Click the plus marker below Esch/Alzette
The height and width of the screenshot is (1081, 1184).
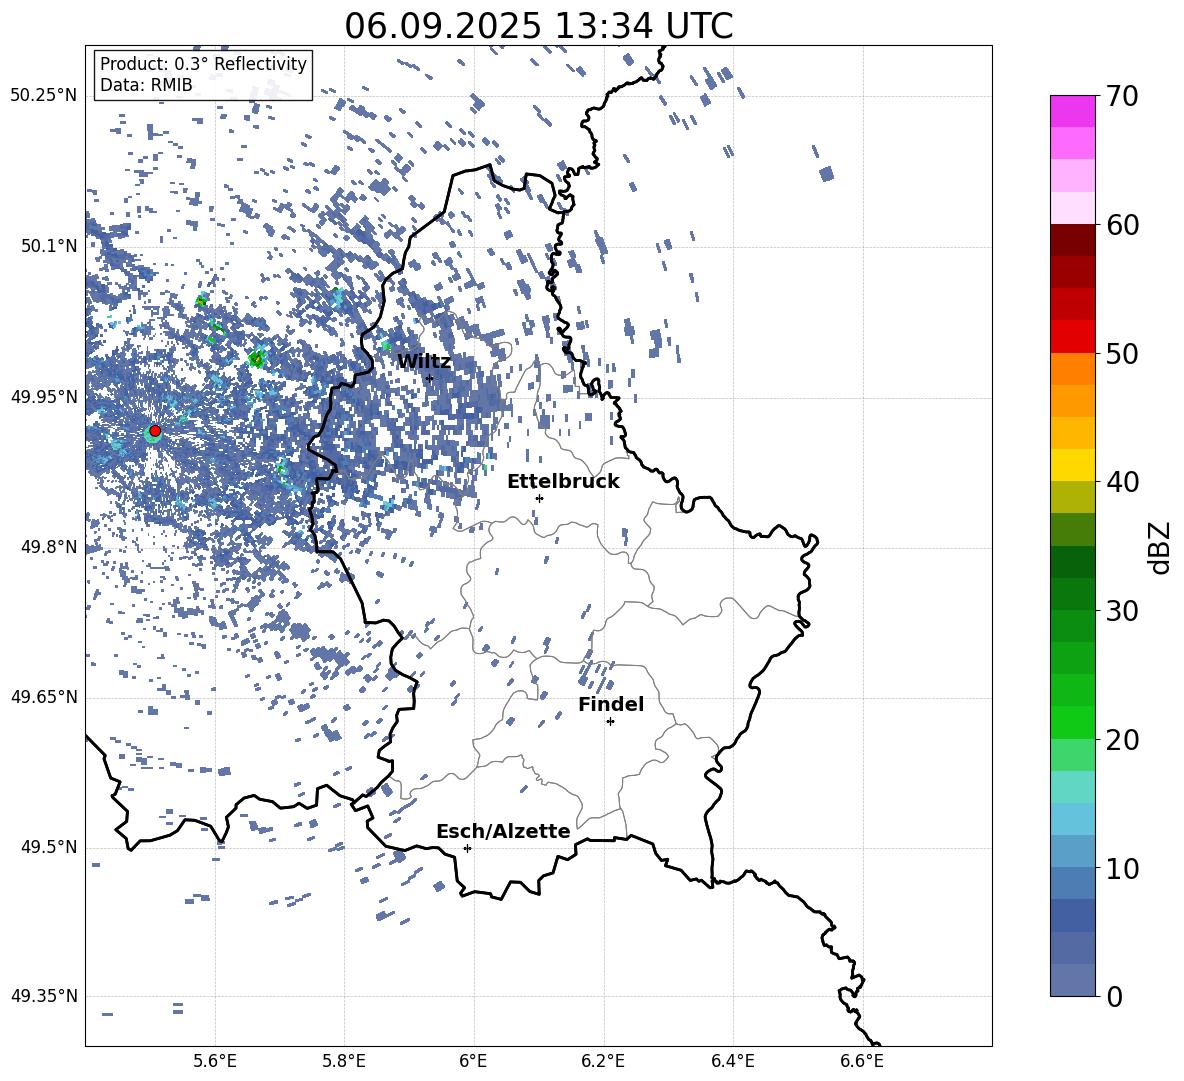tap(467, 848)
